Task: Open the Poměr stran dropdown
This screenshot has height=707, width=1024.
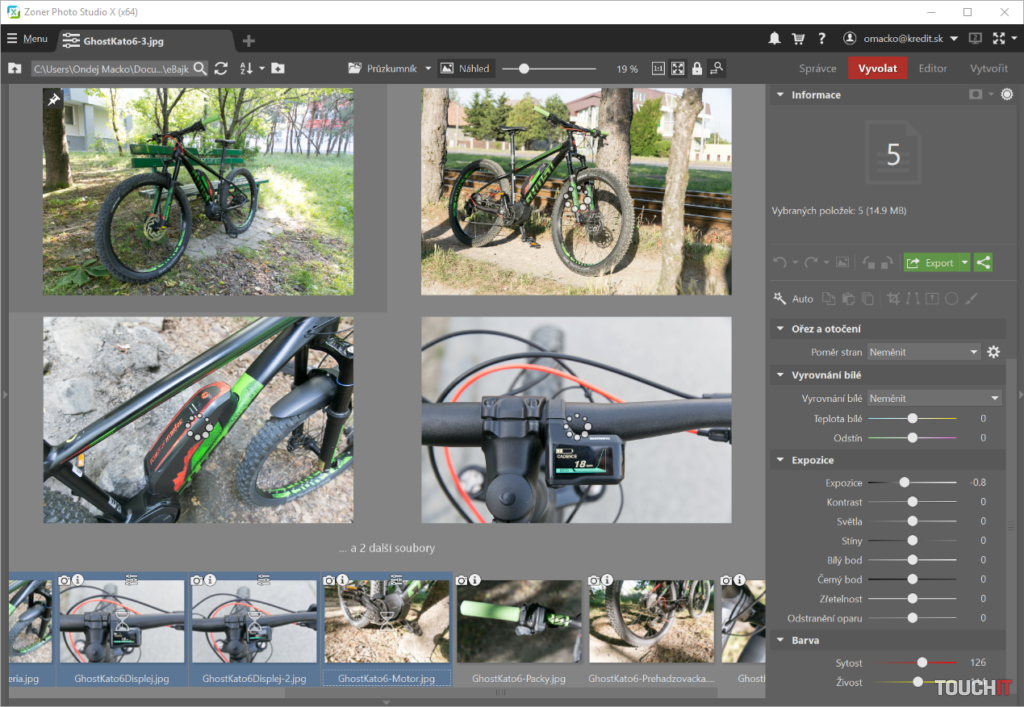Action: [923, 352]
